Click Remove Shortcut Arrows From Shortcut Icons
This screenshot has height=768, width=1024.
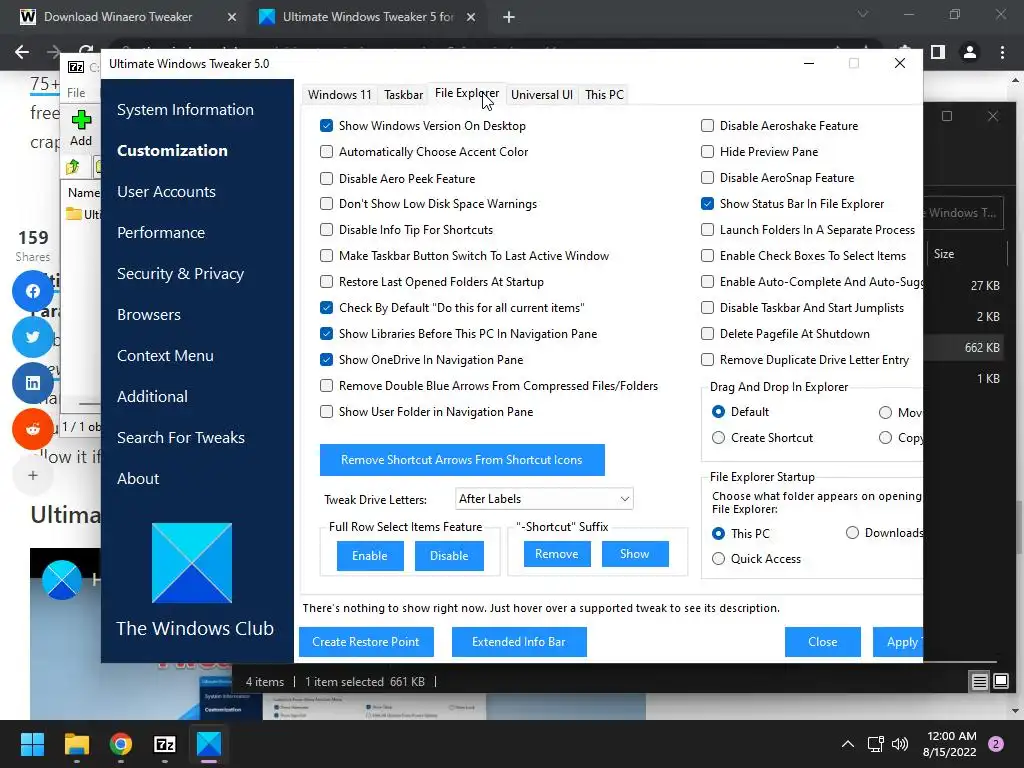[462, 460]
